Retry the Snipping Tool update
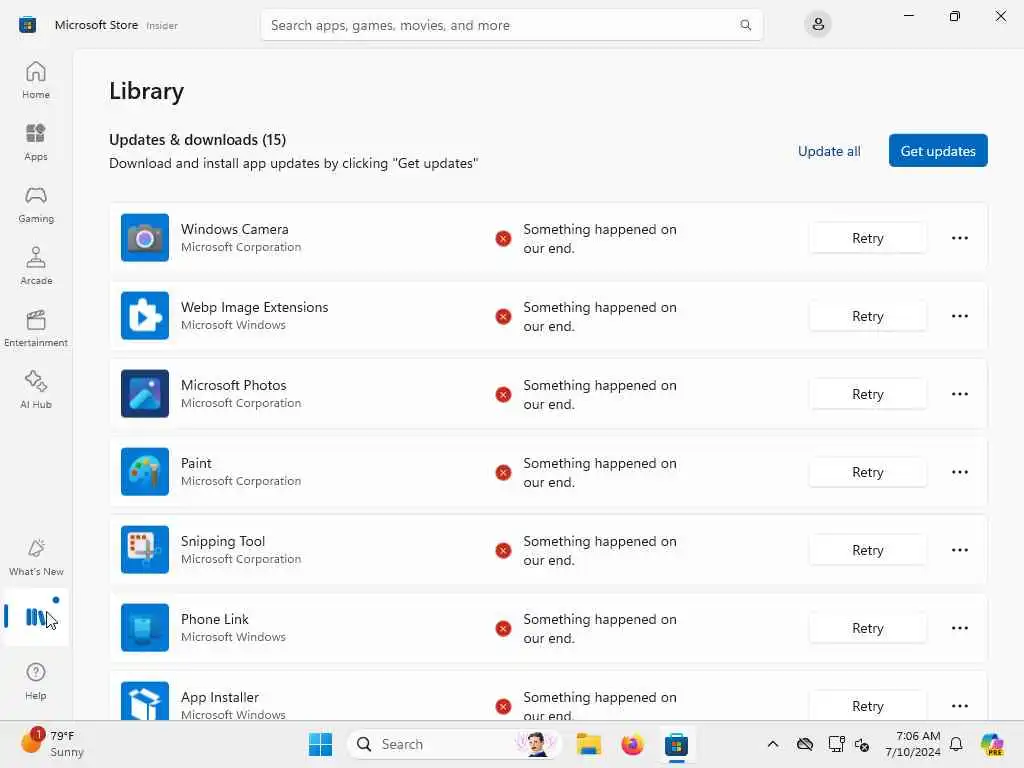This screenshot has height=768, width=1024. tap(867, 551)
